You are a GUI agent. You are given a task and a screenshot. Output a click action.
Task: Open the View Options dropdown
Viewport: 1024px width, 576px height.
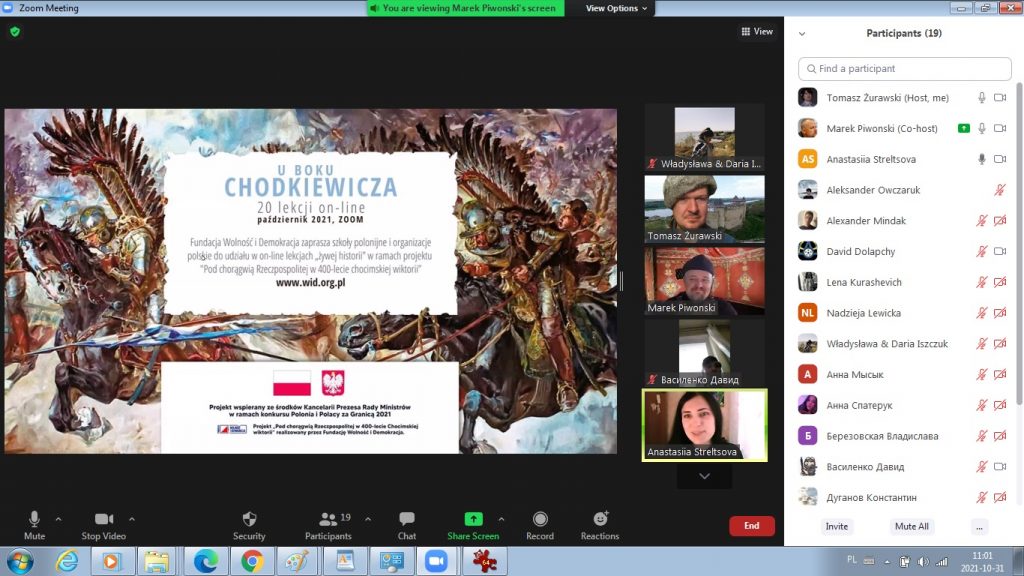tap(616, 8)
